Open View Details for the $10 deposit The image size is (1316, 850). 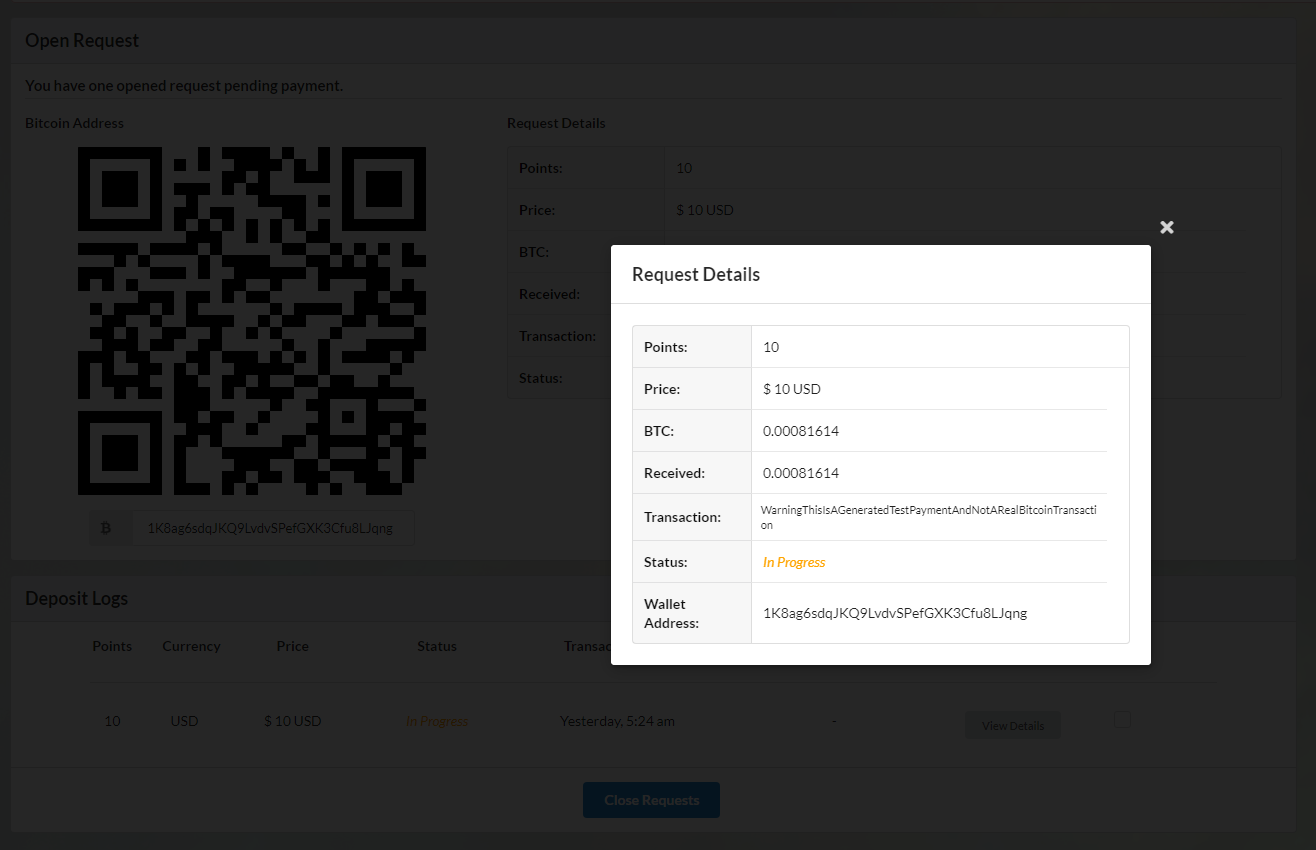tap(1013, 726)
